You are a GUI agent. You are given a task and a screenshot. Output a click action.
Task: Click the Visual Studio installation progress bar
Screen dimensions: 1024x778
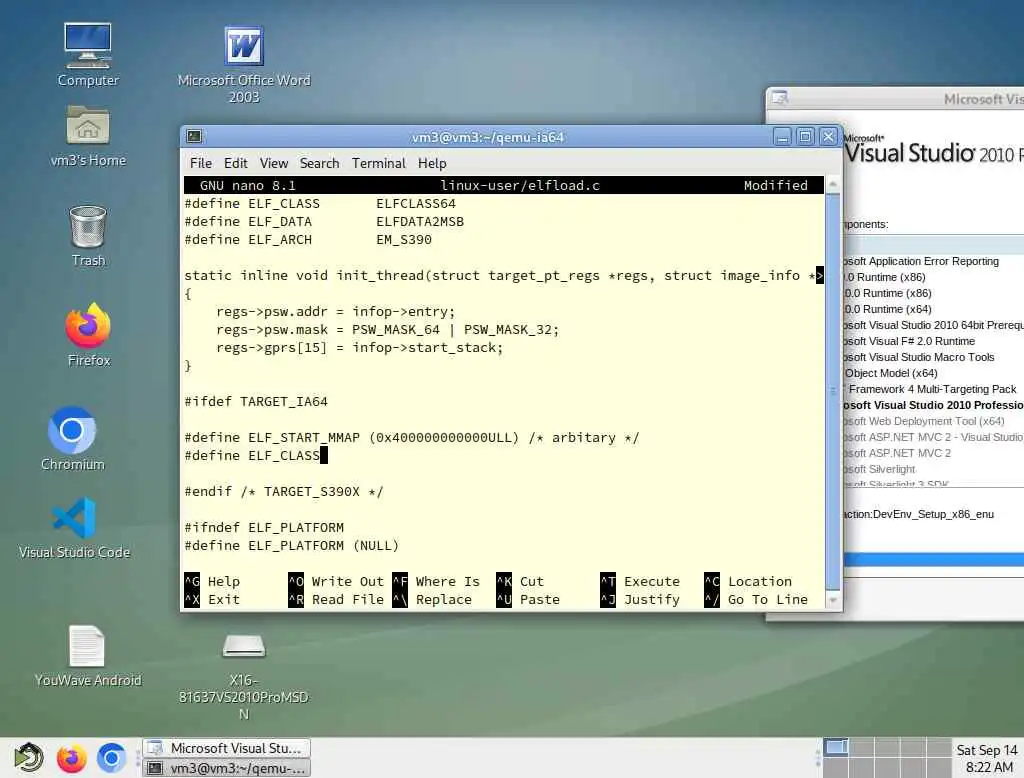[x=934, y=559]
